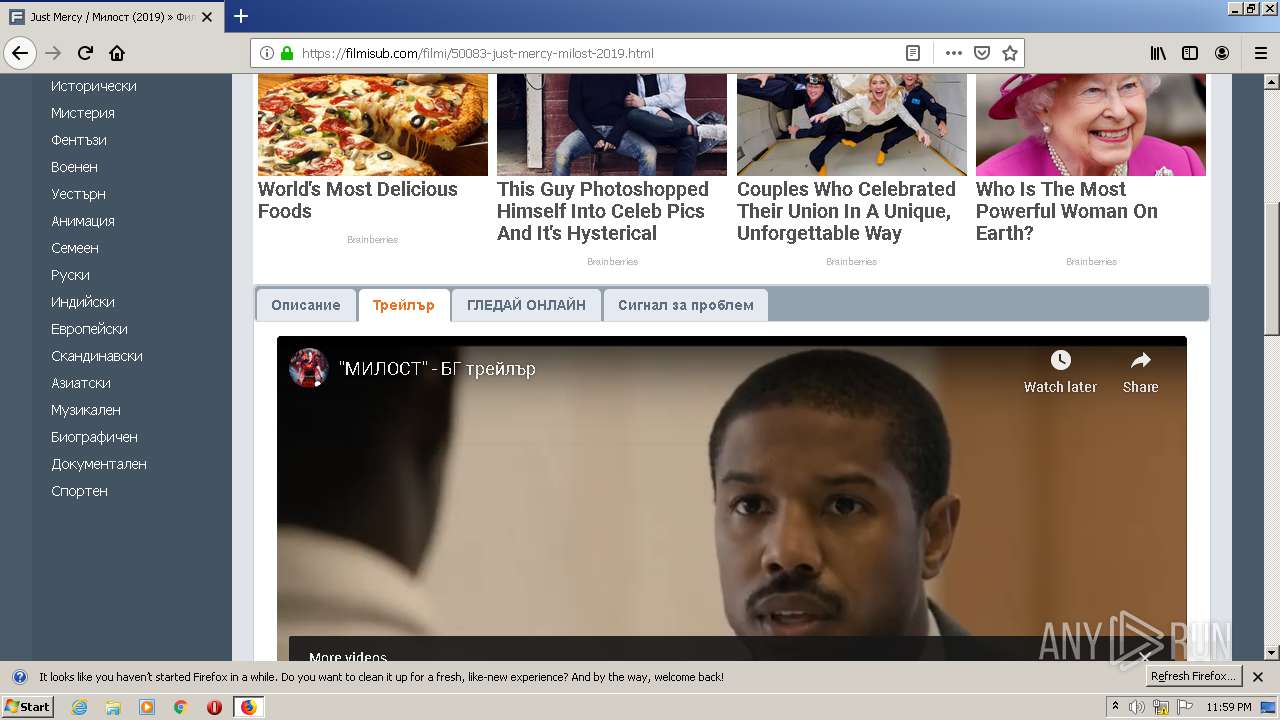Screen dimensions: 1280x720
Task: Open the Исторически genre link
Action: (94, 86)
